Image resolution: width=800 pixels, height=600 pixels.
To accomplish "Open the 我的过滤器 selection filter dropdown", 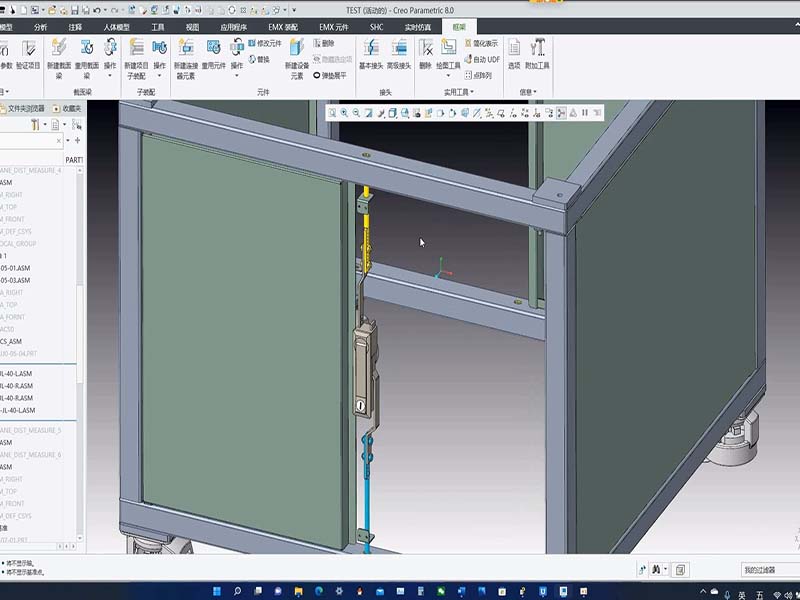I will pos(768,569).
